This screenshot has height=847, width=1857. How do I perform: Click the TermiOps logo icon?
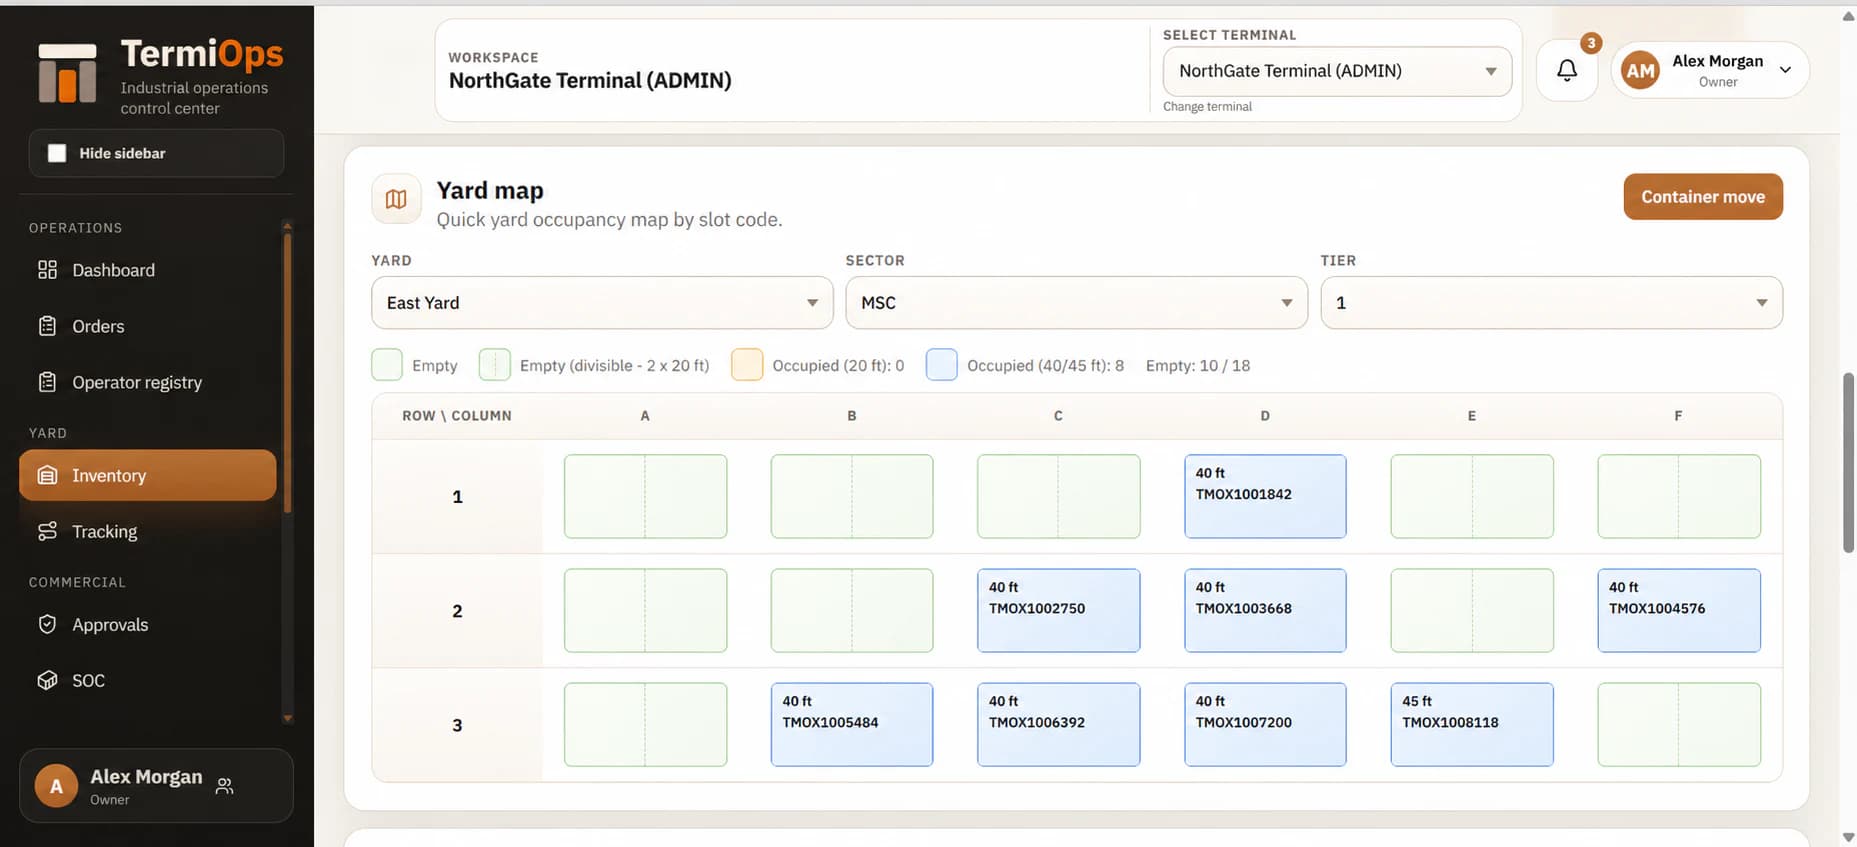tap(67, 73)
